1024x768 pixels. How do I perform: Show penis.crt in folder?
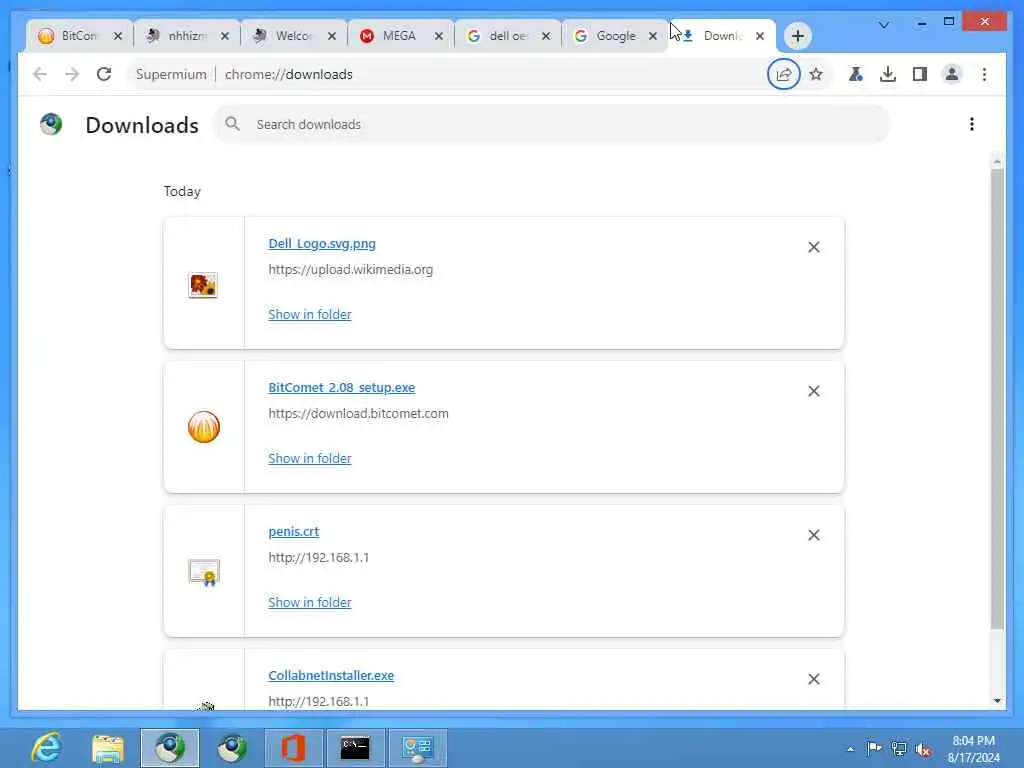point(310,602)
